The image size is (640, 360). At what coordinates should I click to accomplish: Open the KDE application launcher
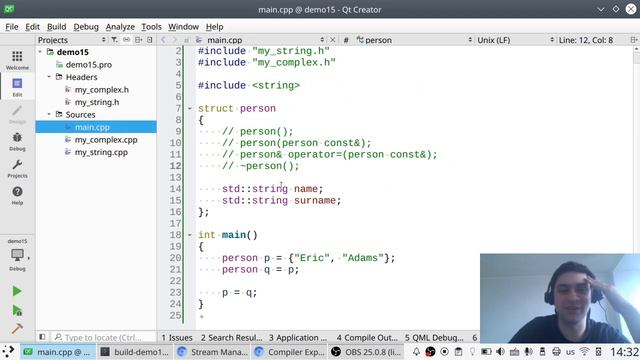pyautogui.click(x=9, y=351)
